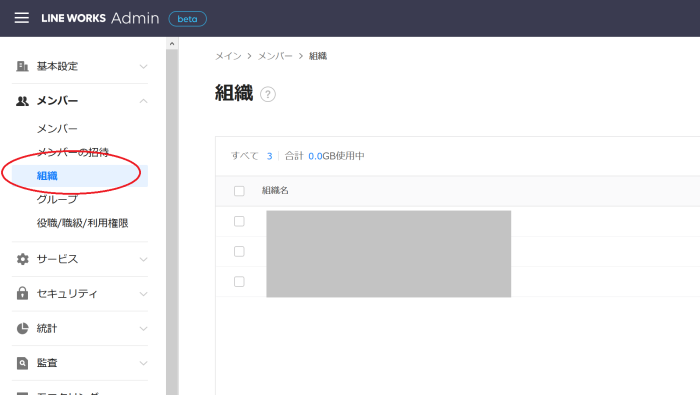Click the 統計 pie chart icon
This screenshot has width=700, height=395.
click(22, 328)
